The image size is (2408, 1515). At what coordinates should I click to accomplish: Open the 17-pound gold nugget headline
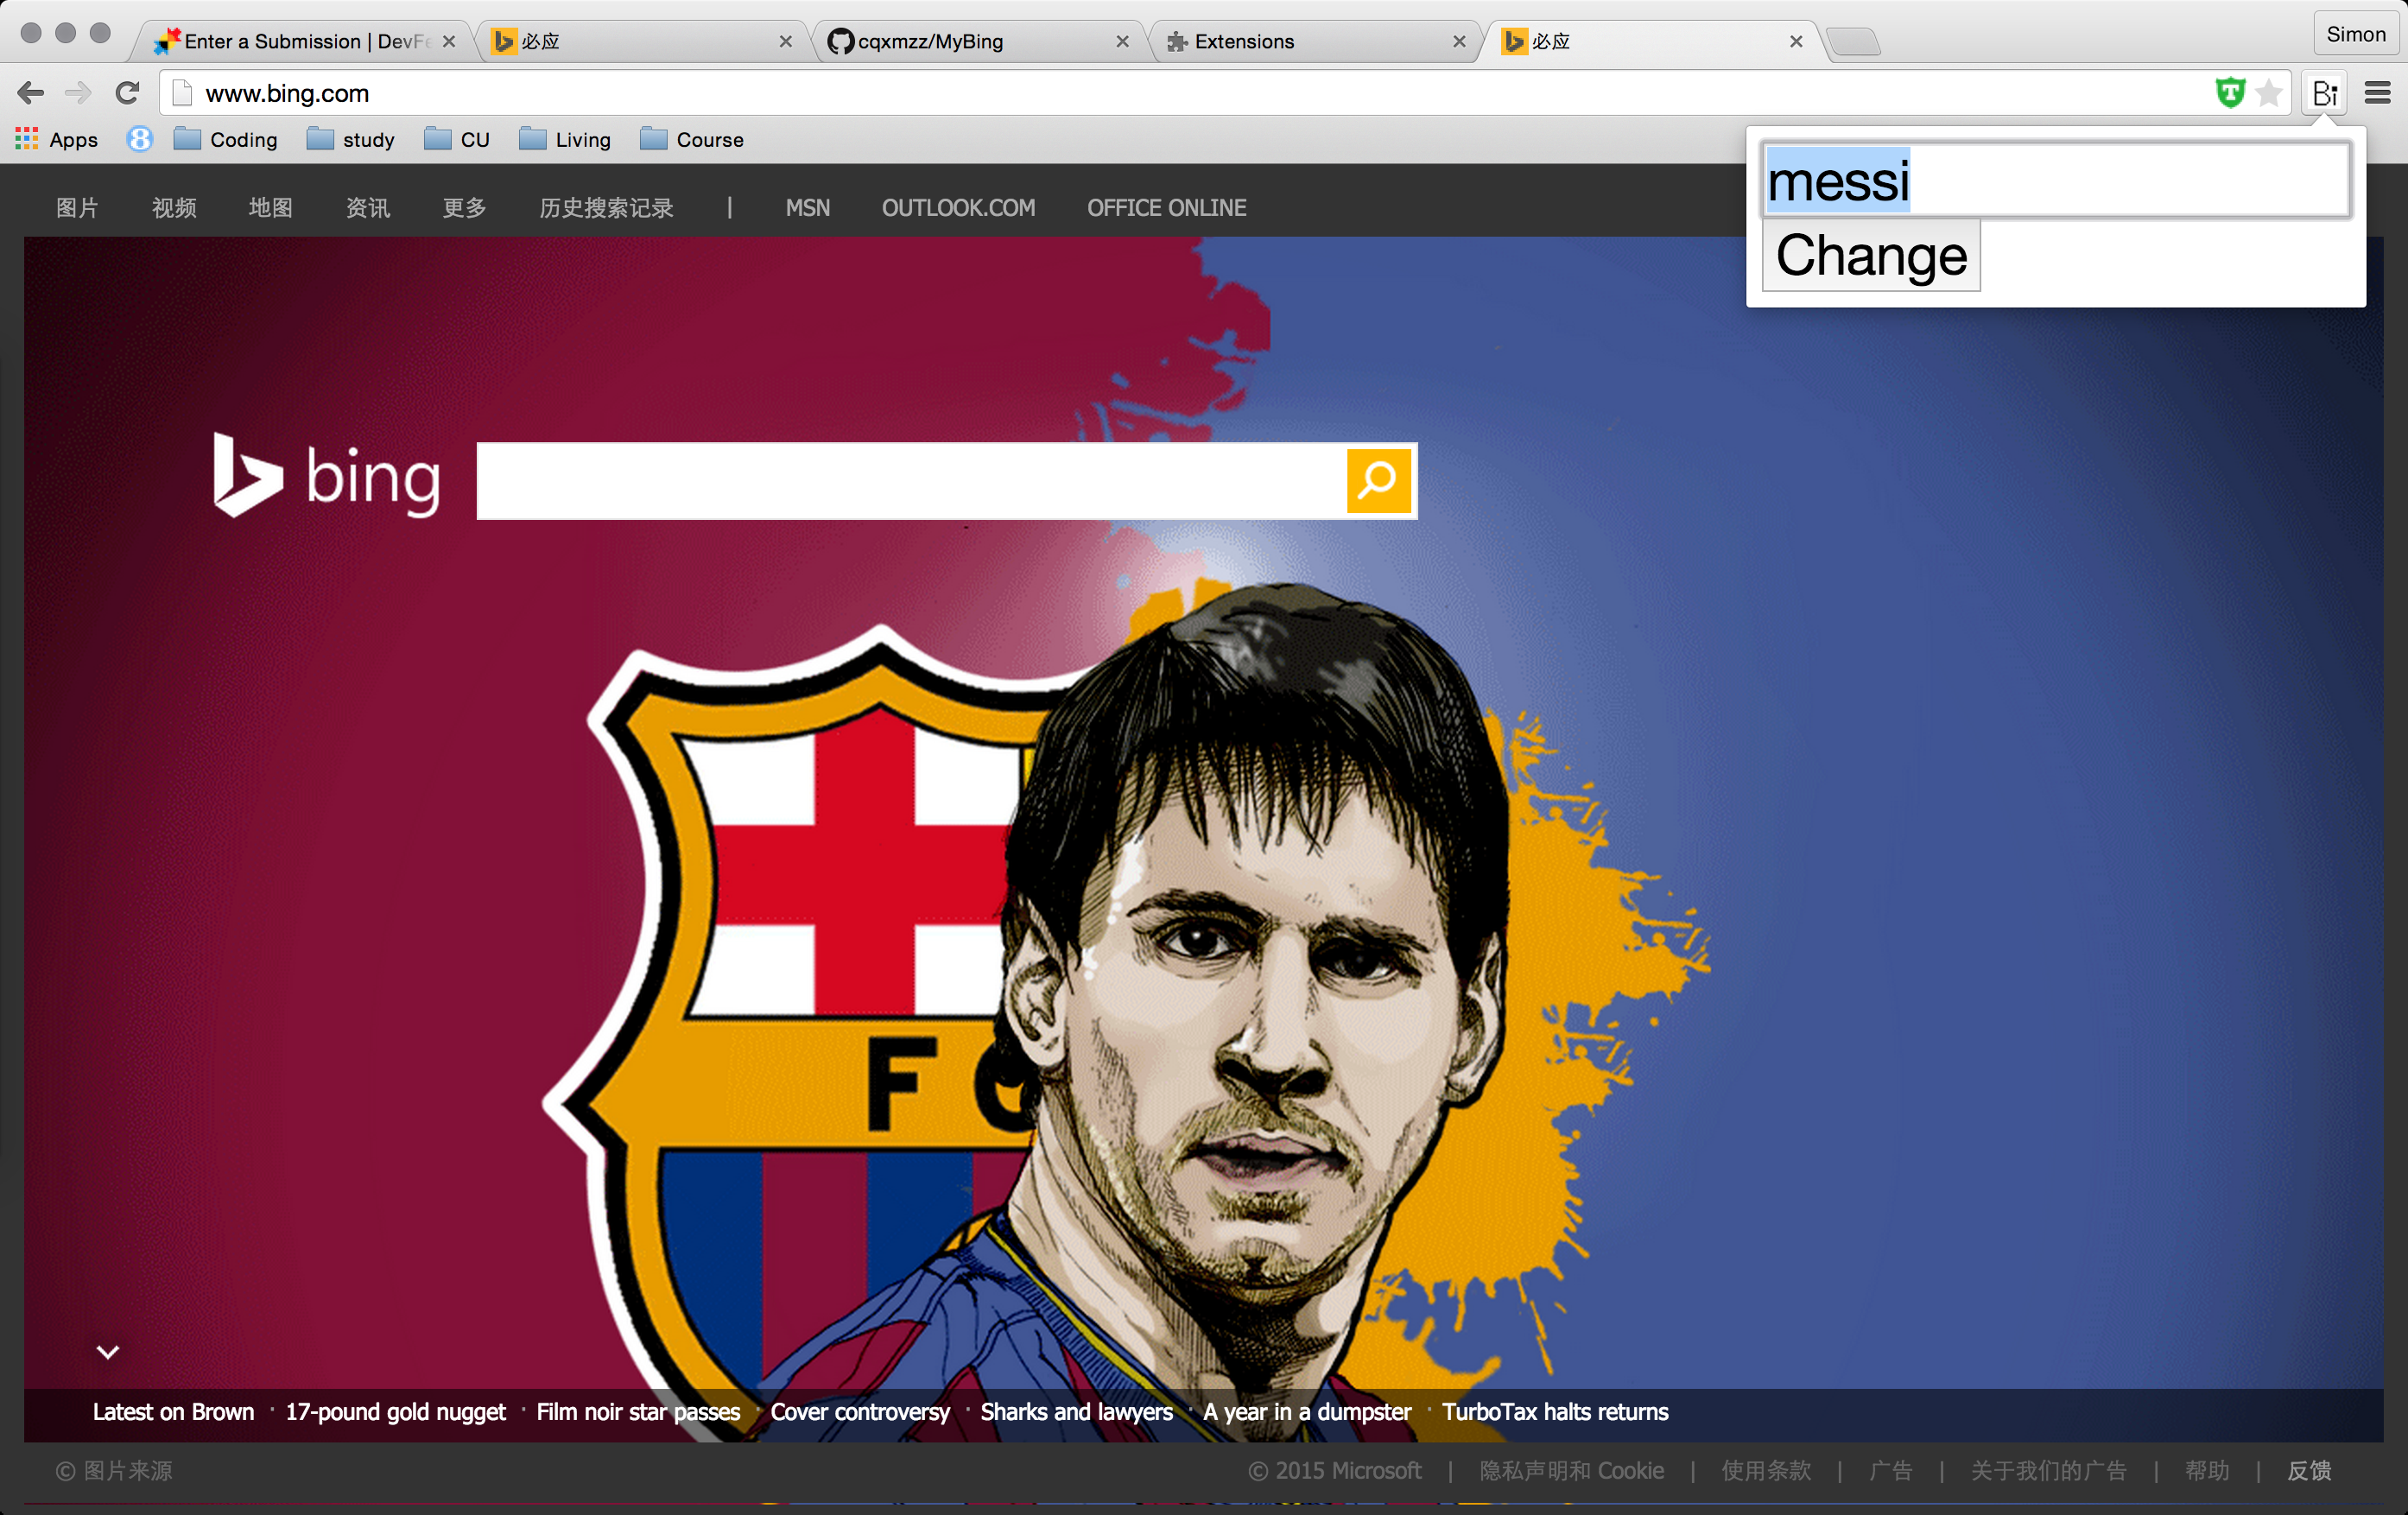pos(395,1412)
